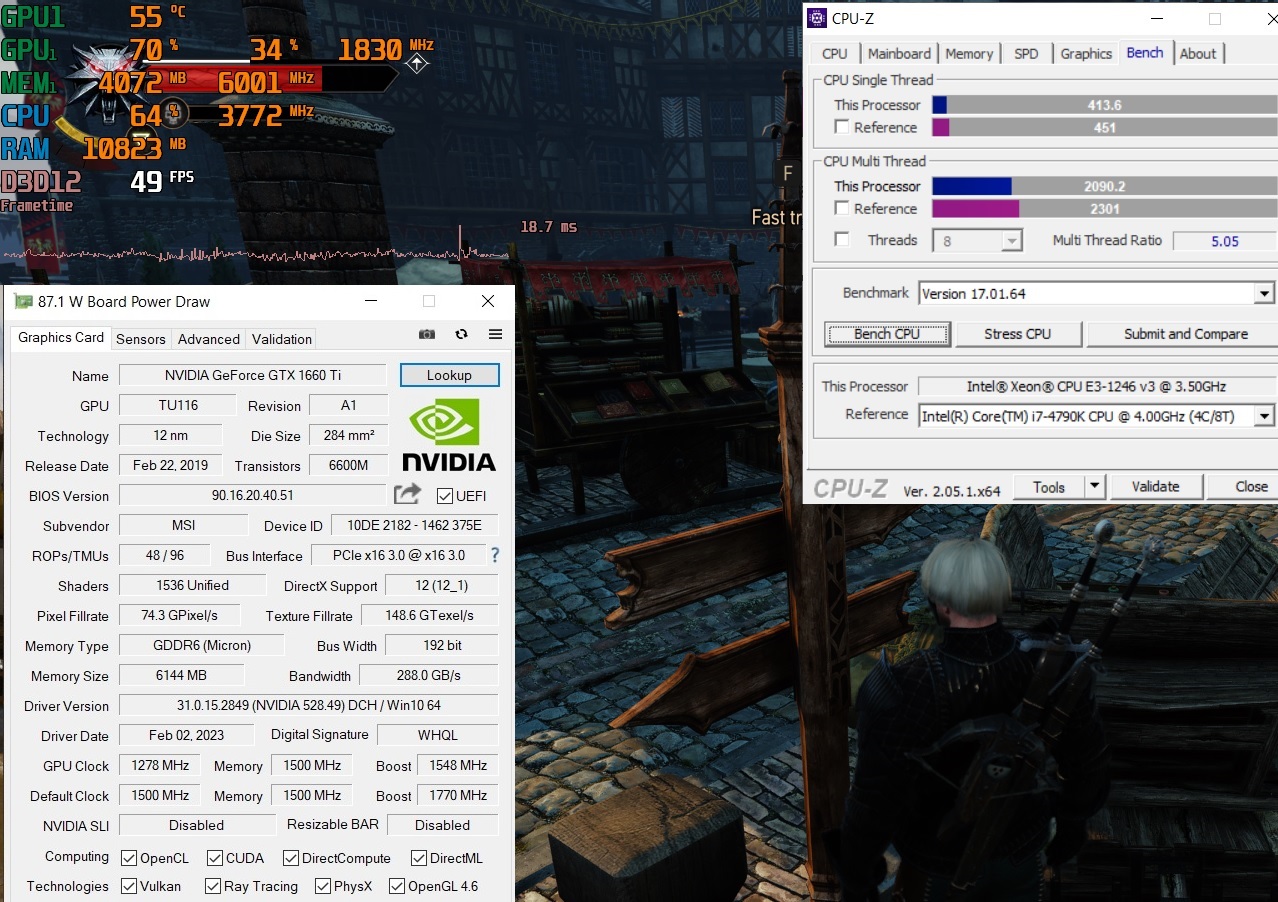Image resolution: width=1278 pixels, height=902 pixels.
Task: Enable Reference checkbox under CPU Multi Thread
Action: coord(842,208)
